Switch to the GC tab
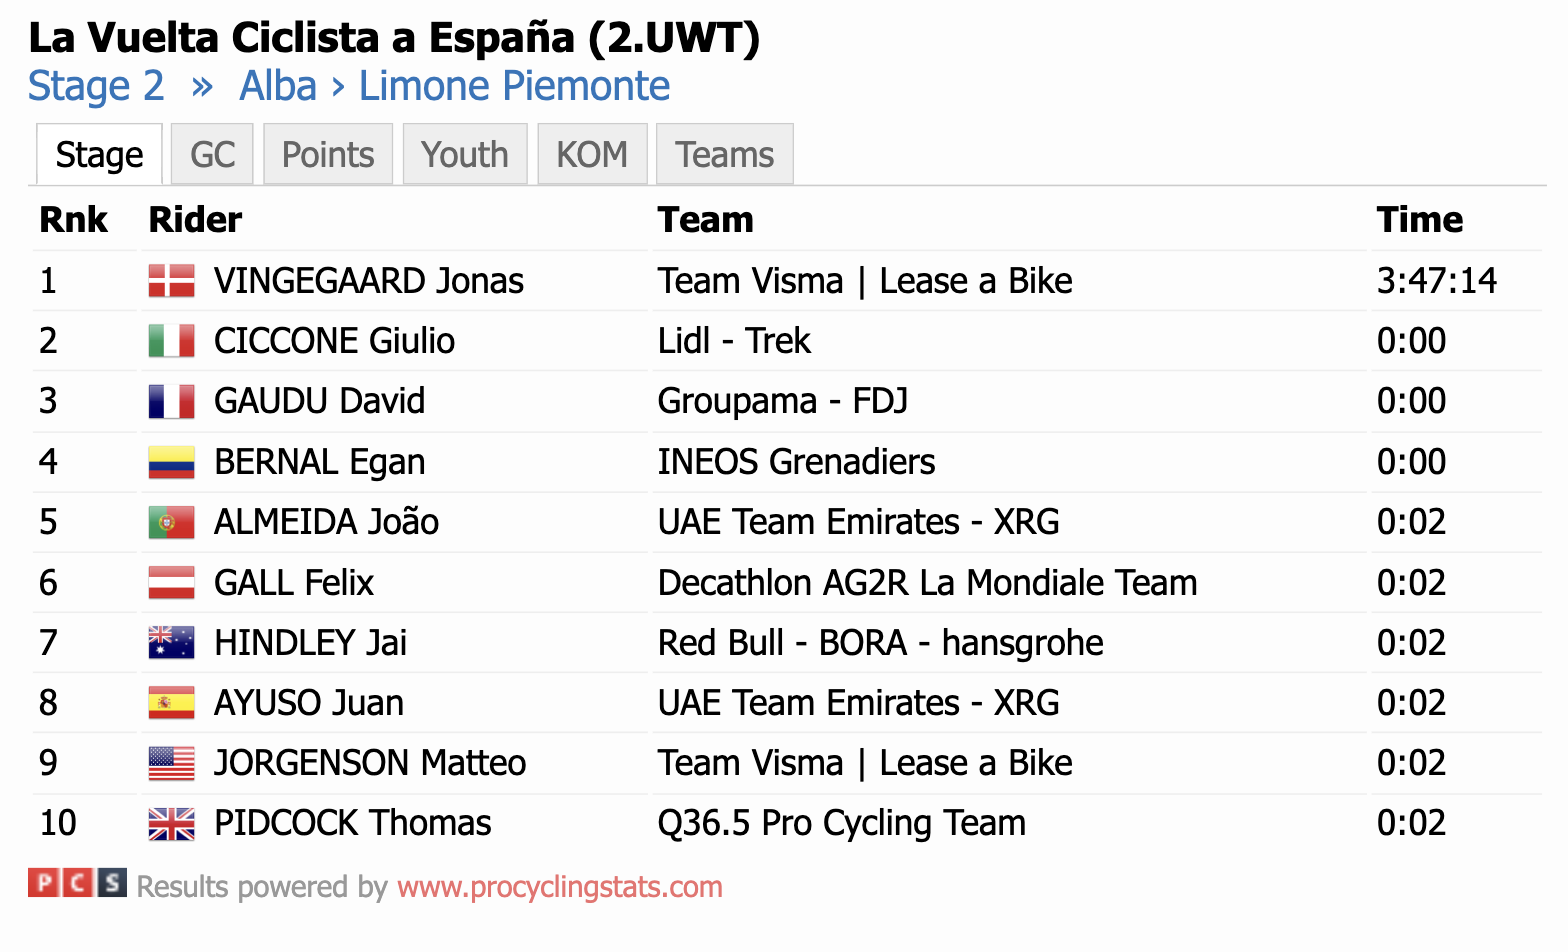Viewport: 1568px width, 952px height. click(x=212, y=154)
